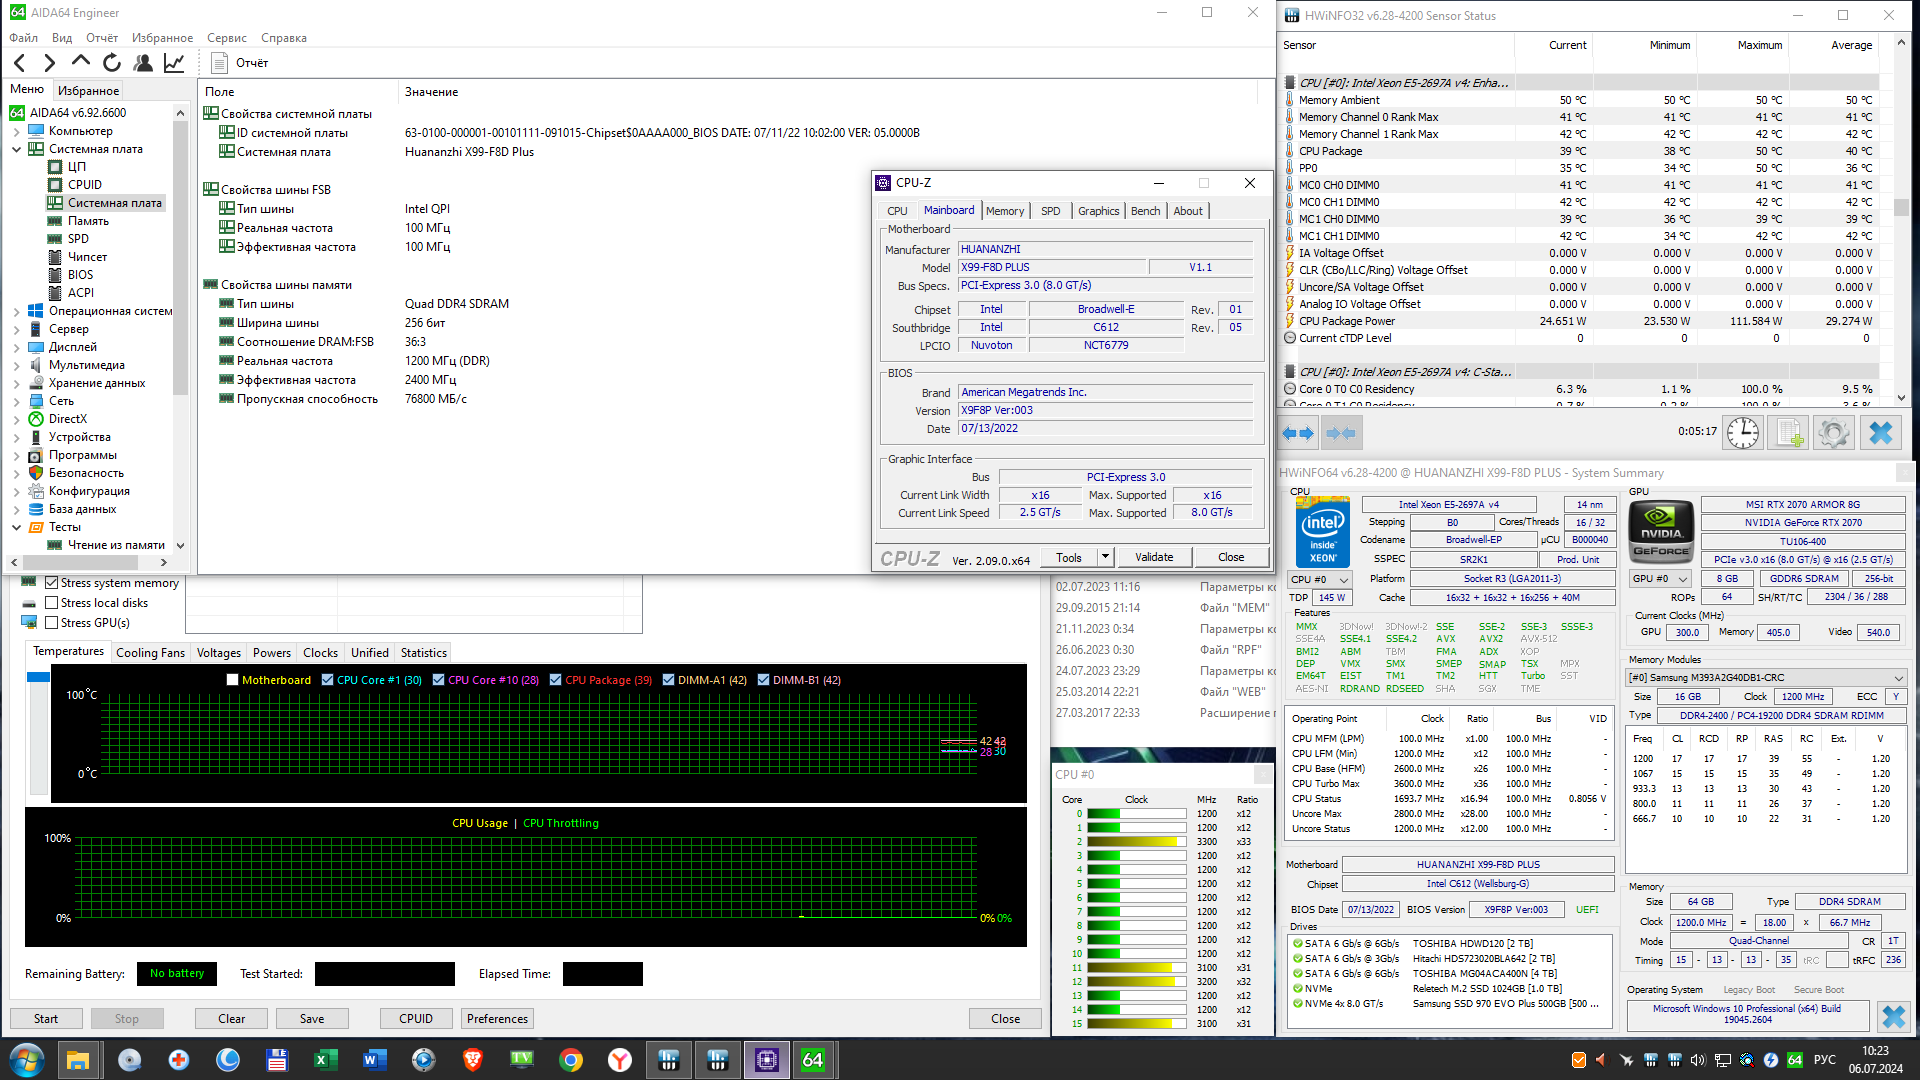Viewport: 1920px width, 1080px height.
Task: Open the CPU #0 selector dropdown
Action: coord(1318,579)
